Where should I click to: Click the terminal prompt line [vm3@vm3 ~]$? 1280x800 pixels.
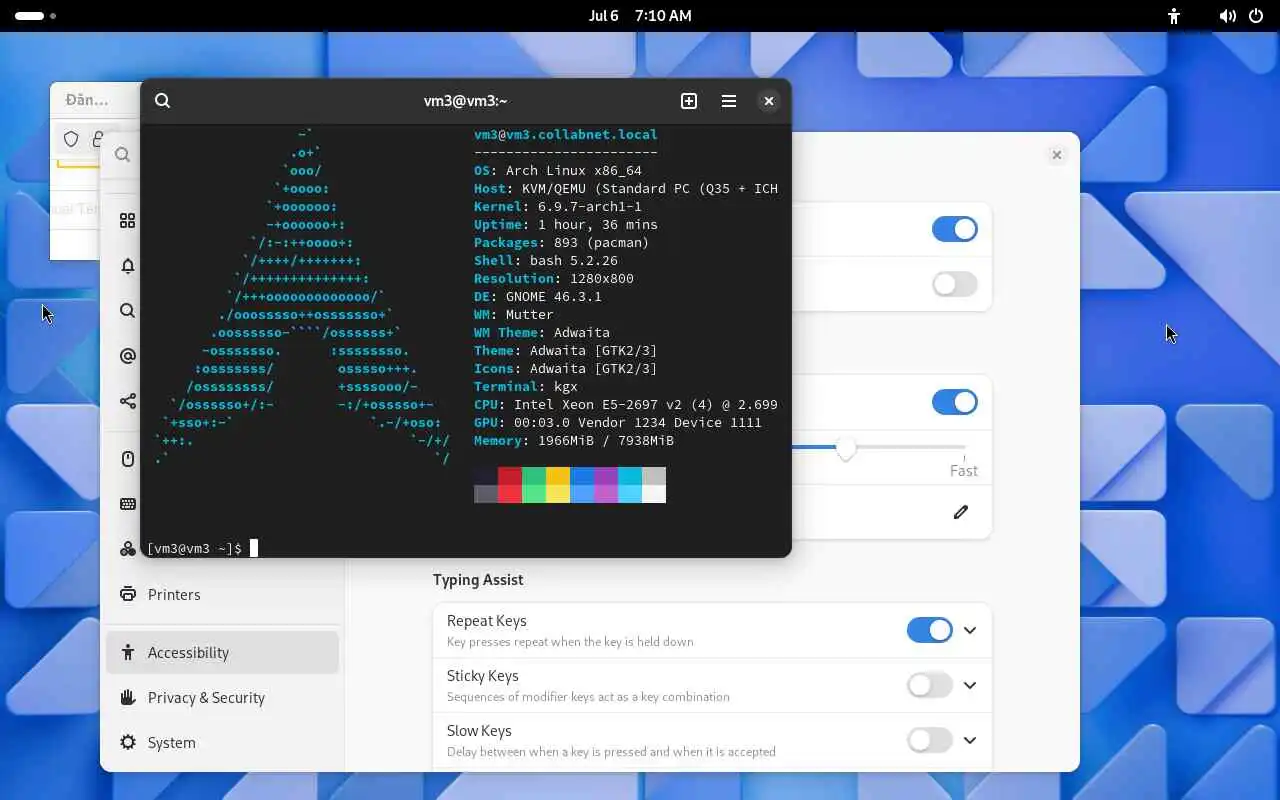pos(194,548)
